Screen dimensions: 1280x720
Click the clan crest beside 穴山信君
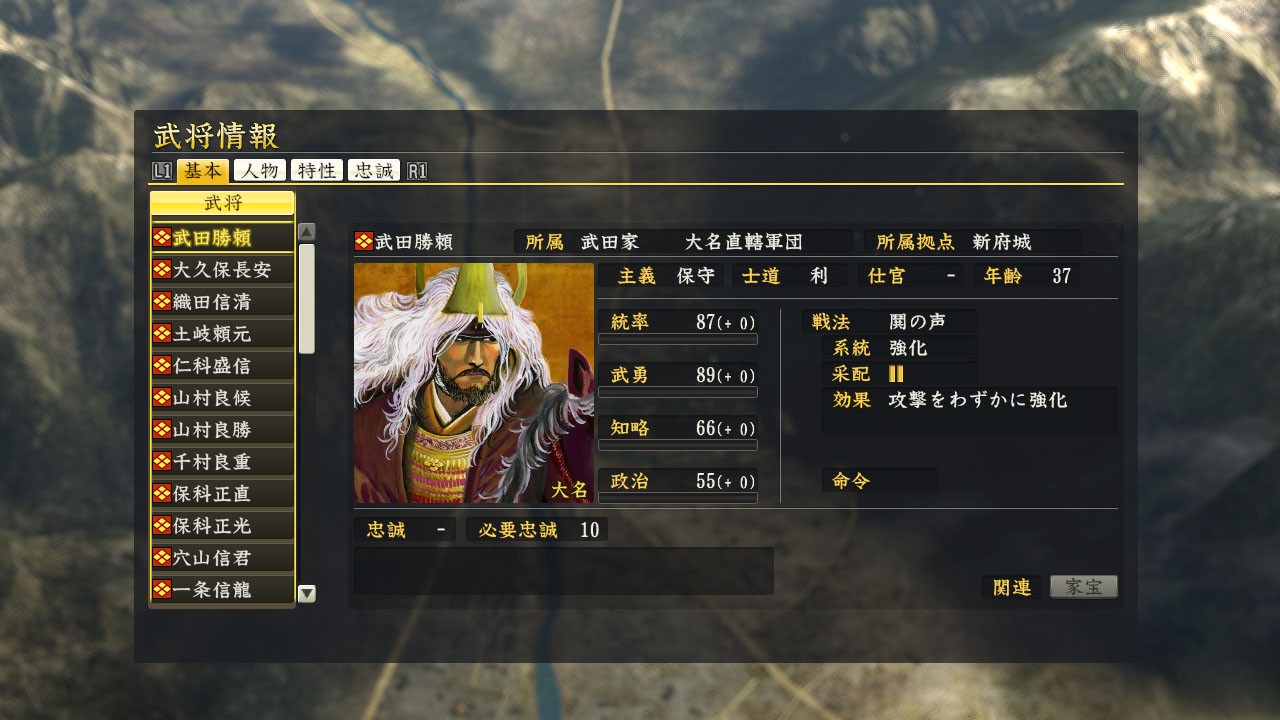click(x=162, y=557)
